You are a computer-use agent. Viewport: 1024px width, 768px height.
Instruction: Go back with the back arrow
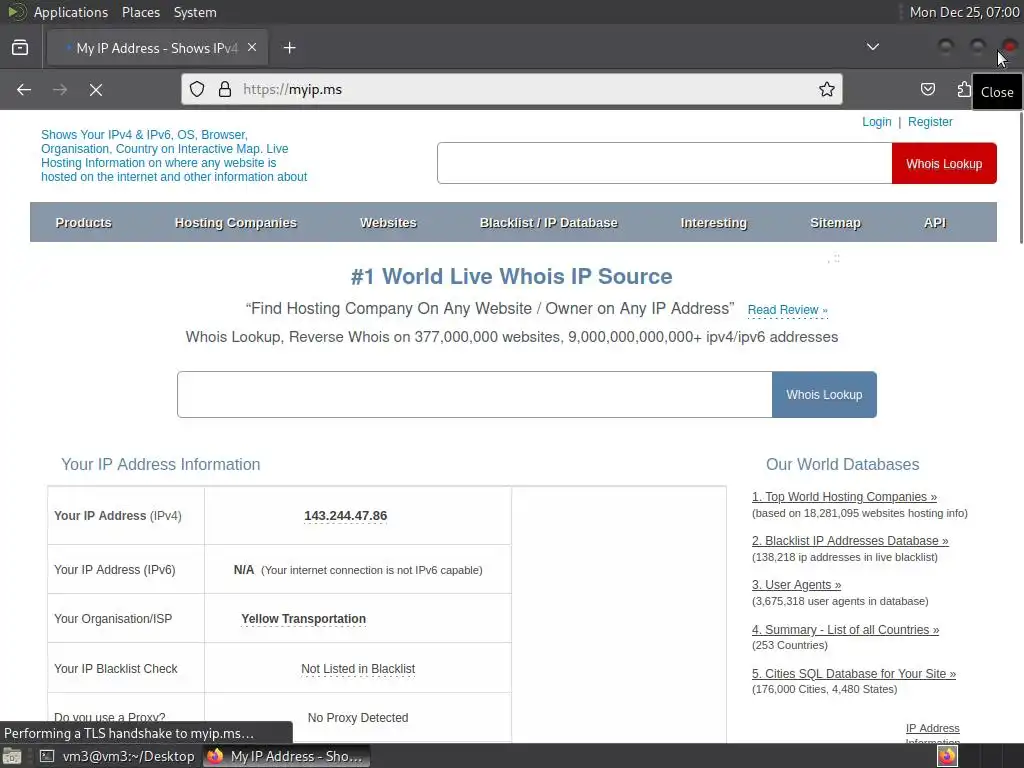[24, 89]
